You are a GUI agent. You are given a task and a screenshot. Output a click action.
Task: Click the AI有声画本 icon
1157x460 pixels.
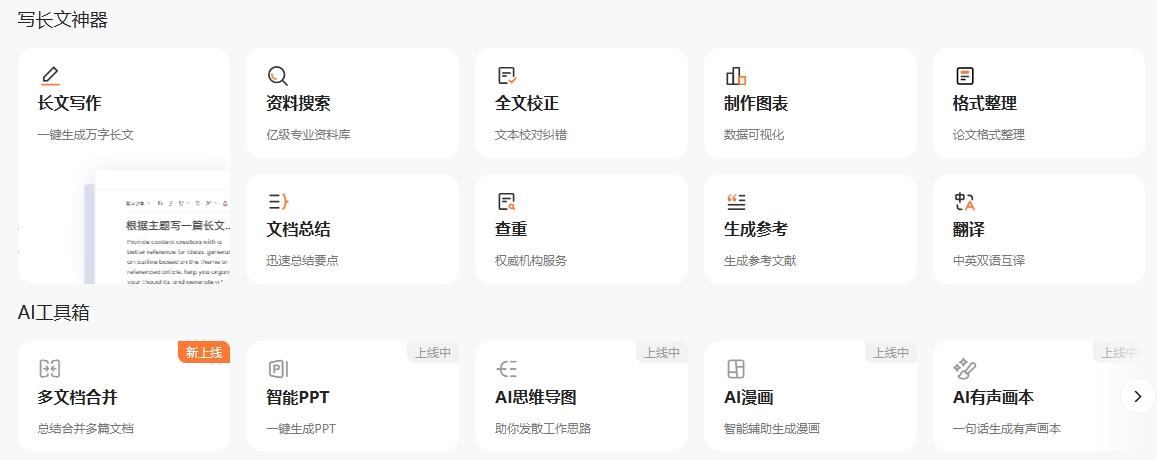[965, 369]
